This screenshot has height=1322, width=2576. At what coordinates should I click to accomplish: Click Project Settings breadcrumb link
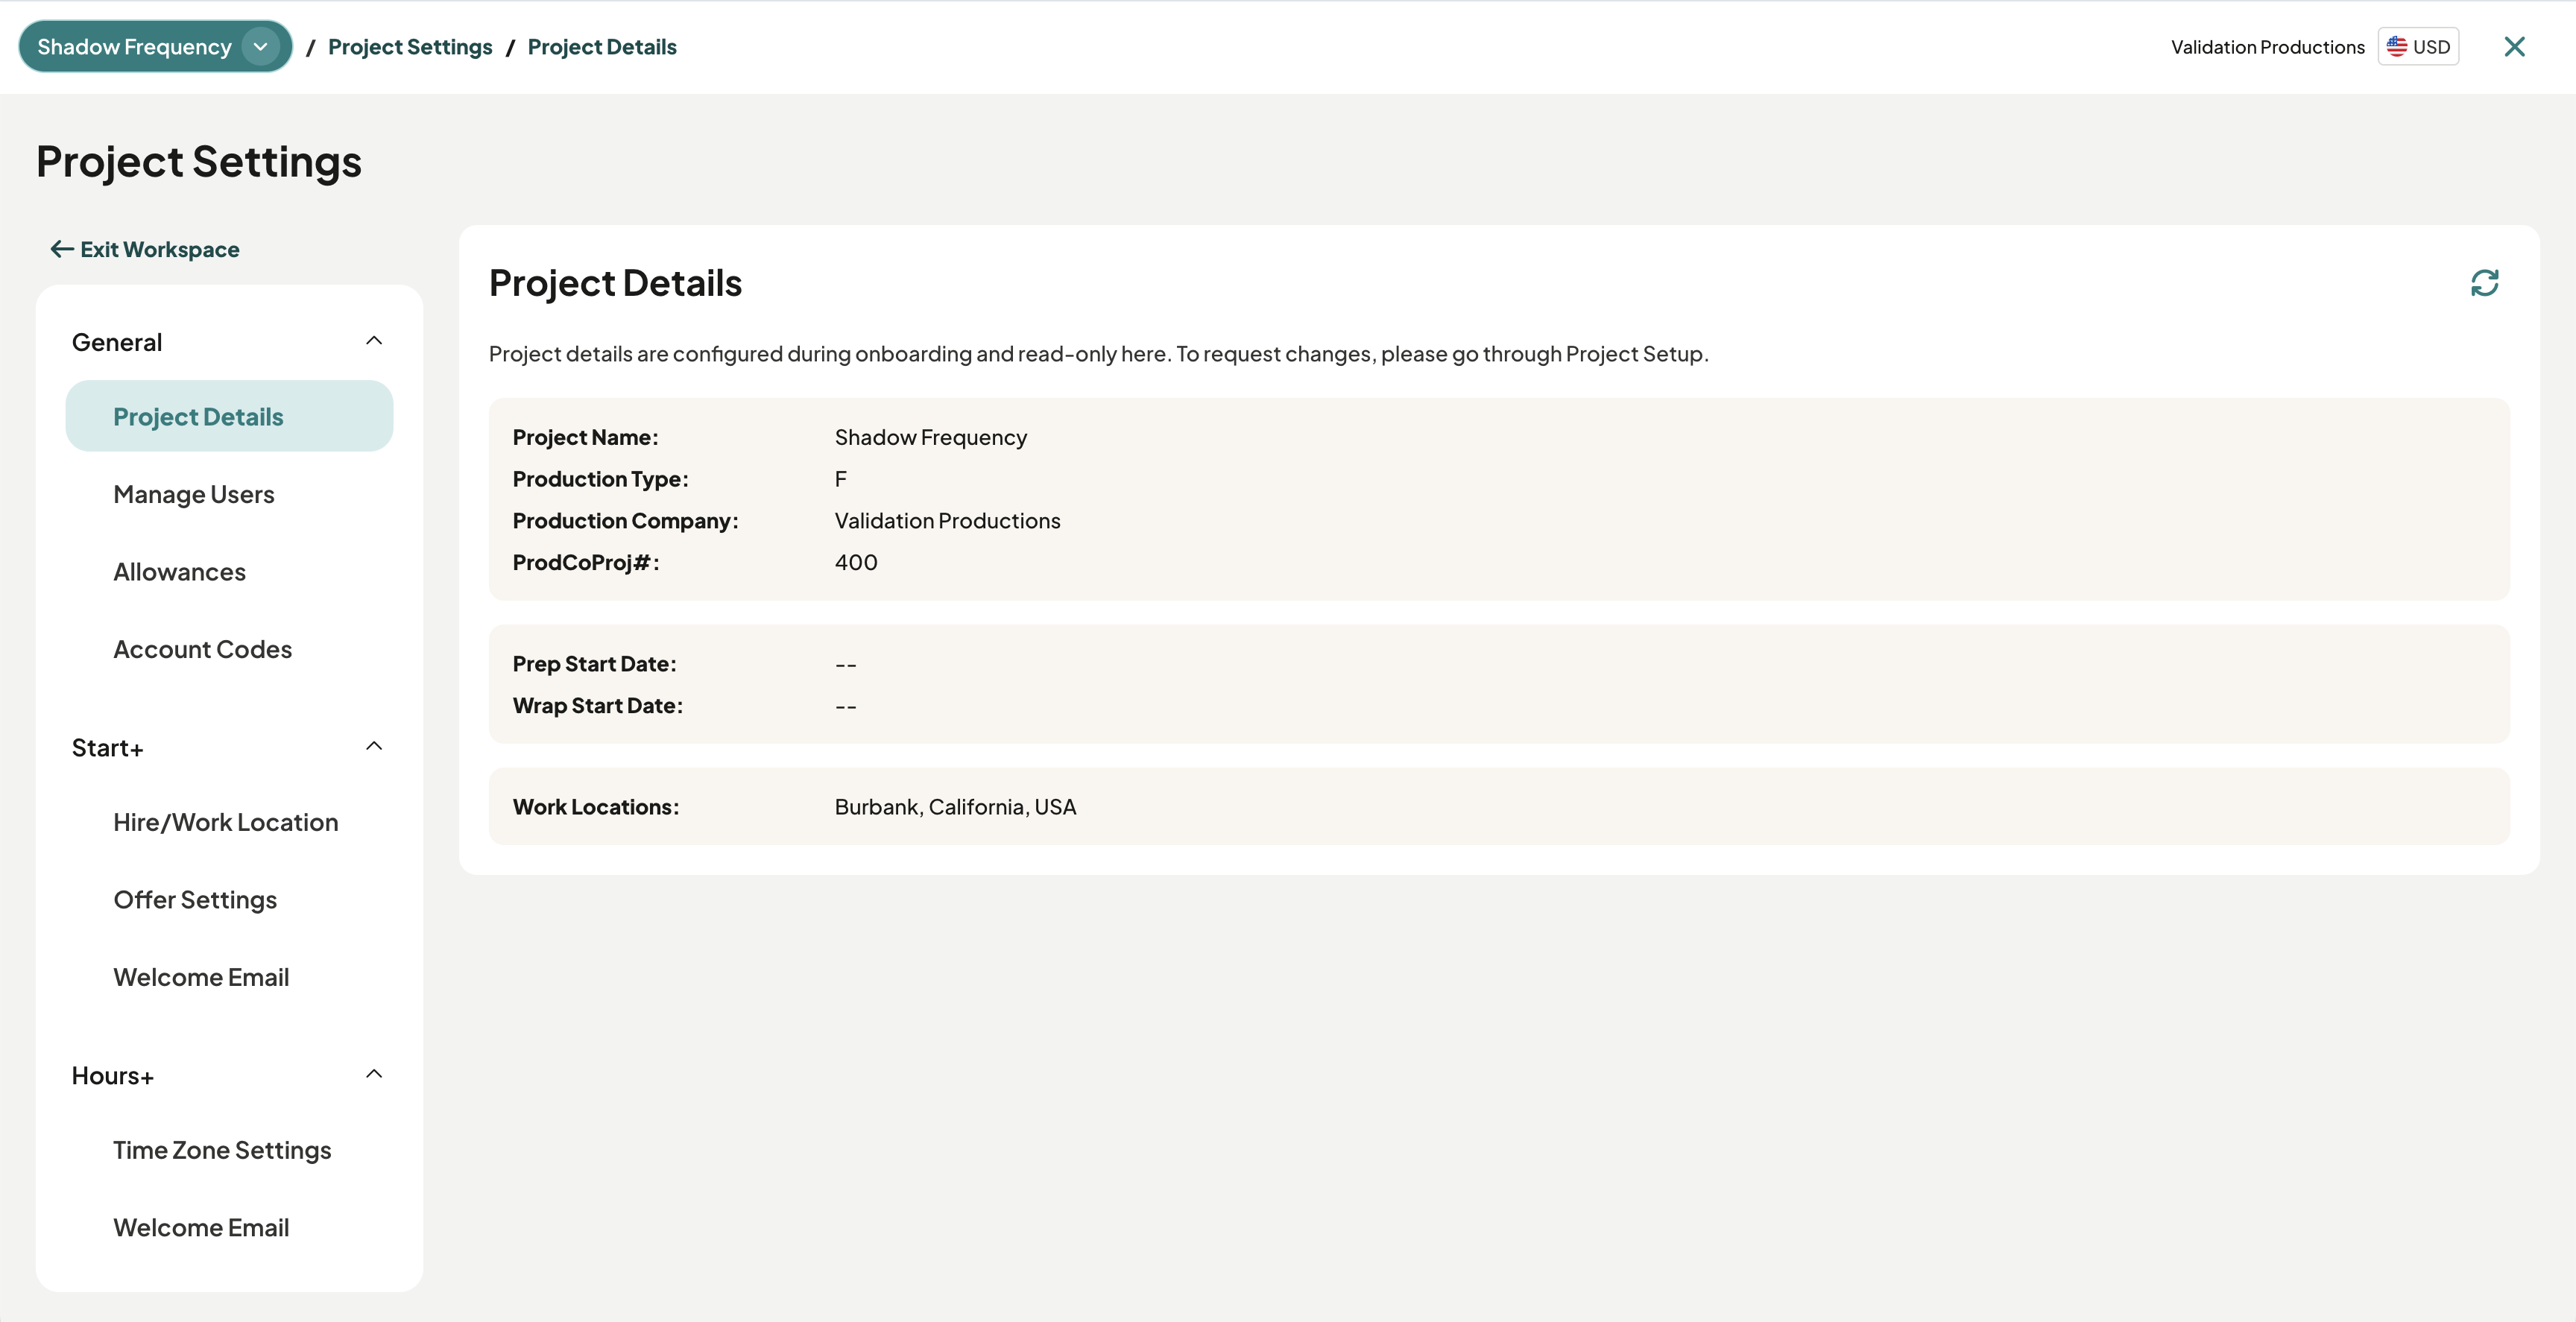pos(410,47)
